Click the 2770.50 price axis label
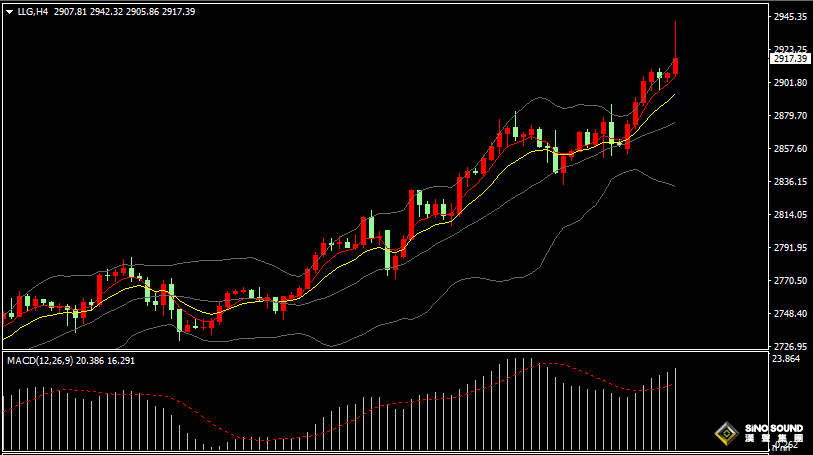Image resolution: width=813 pixels, height=455 pixels. click(790, 280)
